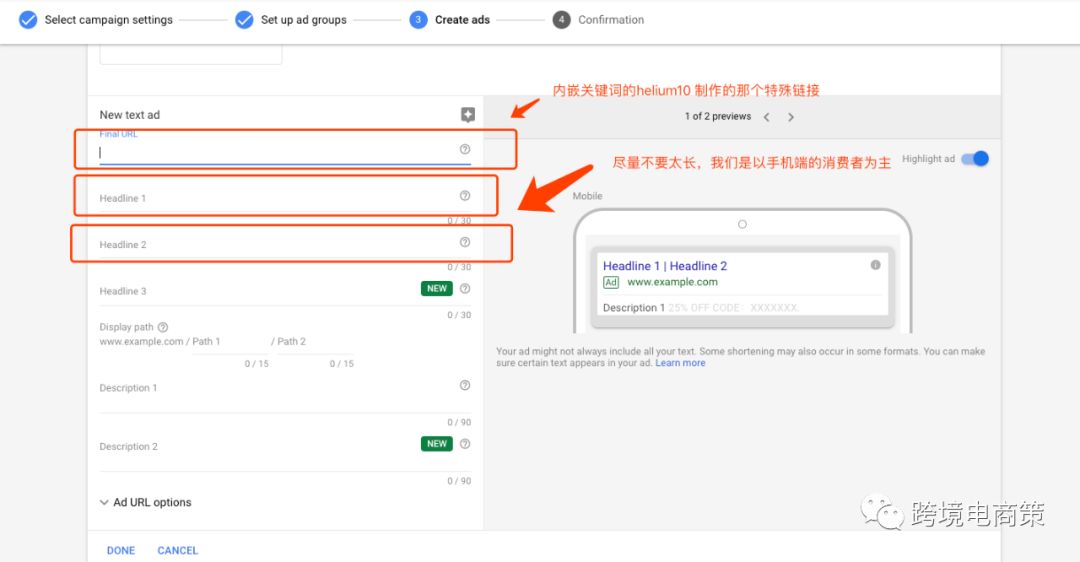Click the NEW badge beside Headline 3
Screen dimensions: 1080x562
(x=437, y=289)
